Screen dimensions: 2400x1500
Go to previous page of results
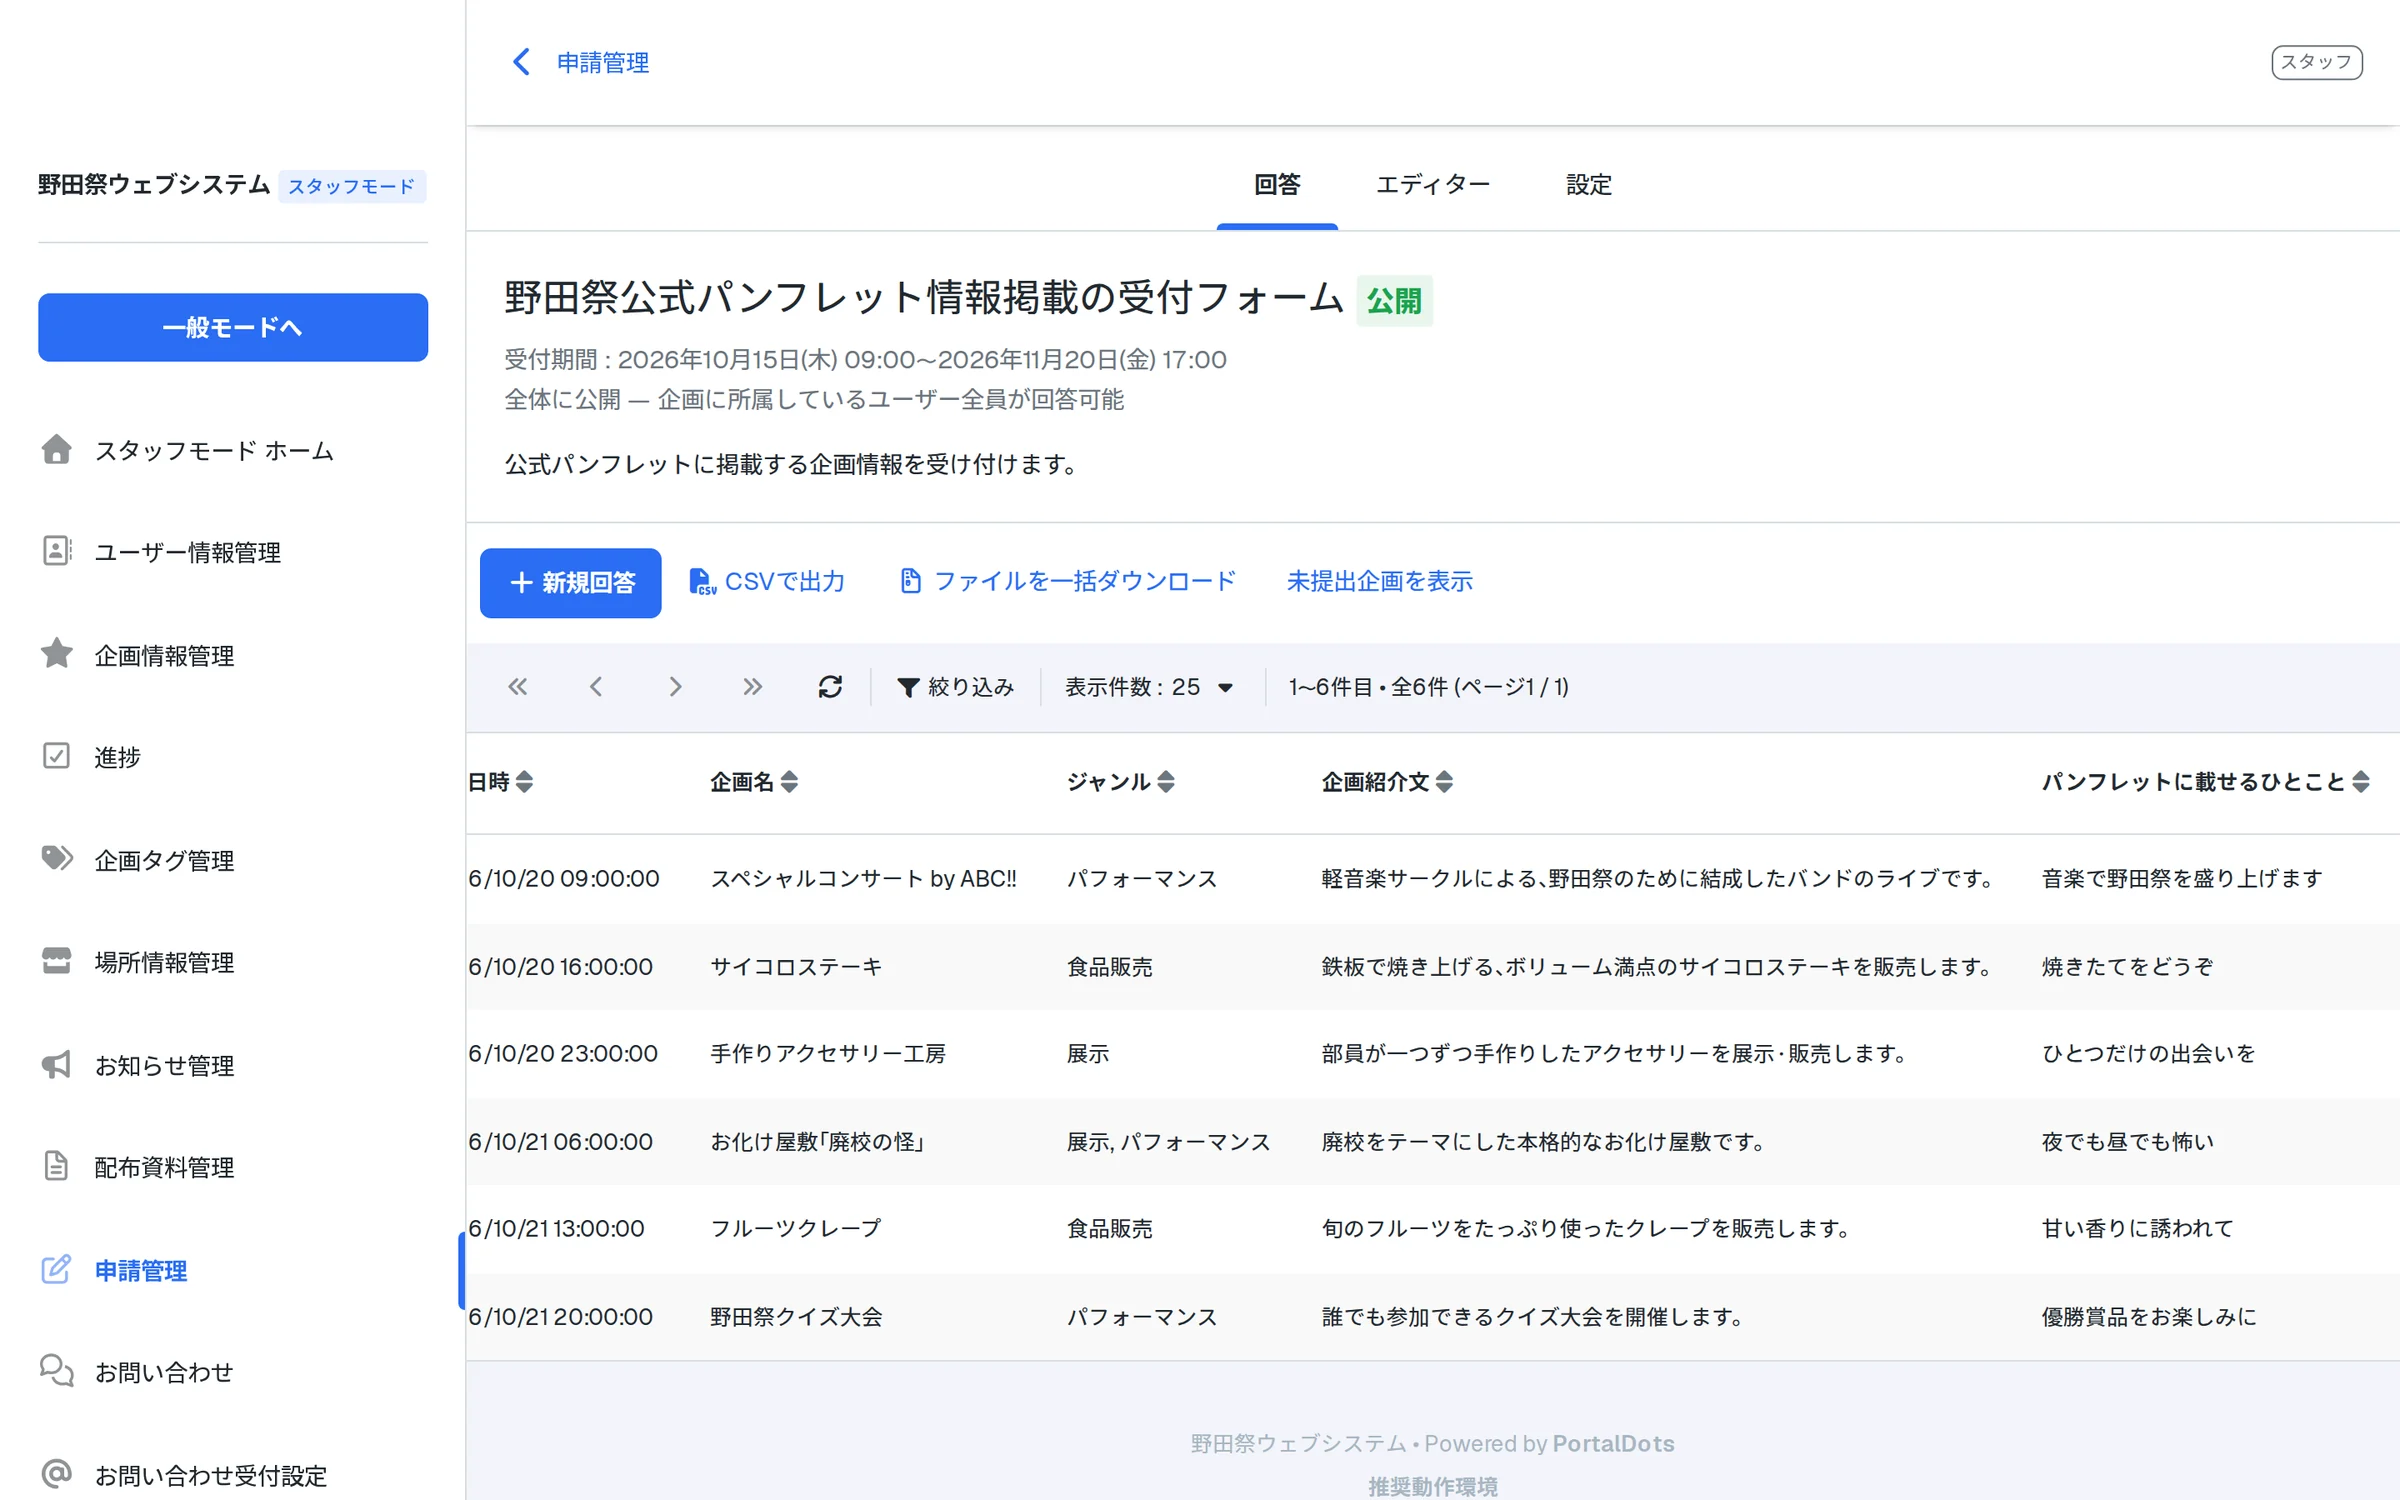point(596,687)
